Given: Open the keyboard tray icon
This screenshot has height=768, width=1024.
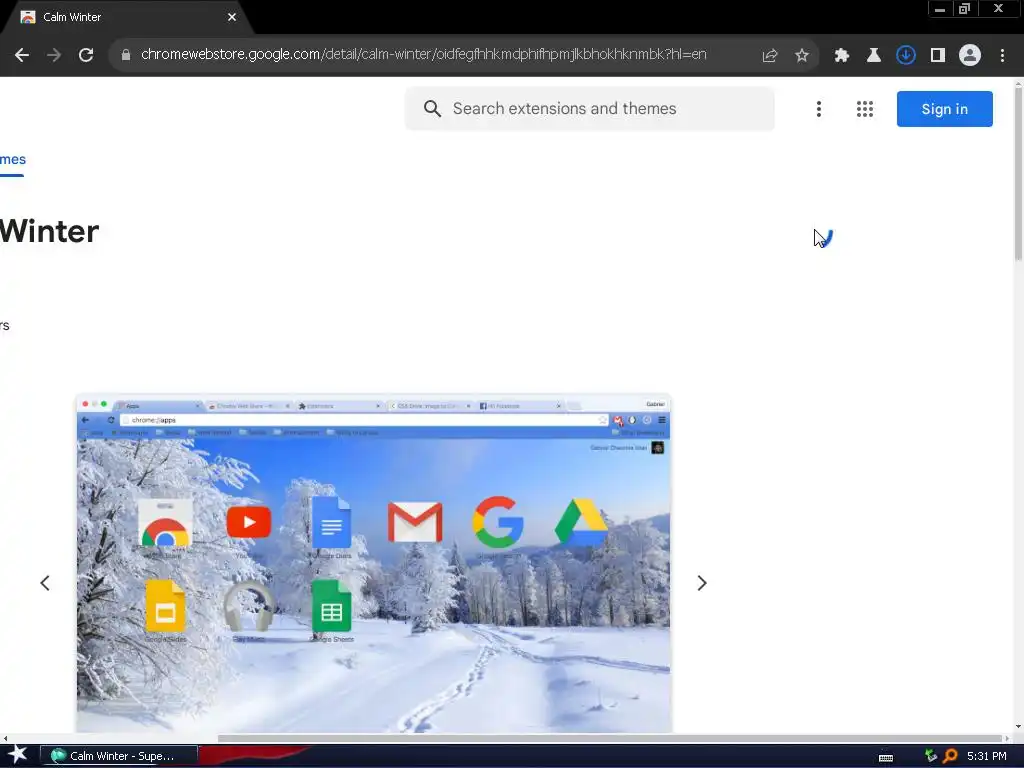Looking at the screenshot, I should click(886, 757).
